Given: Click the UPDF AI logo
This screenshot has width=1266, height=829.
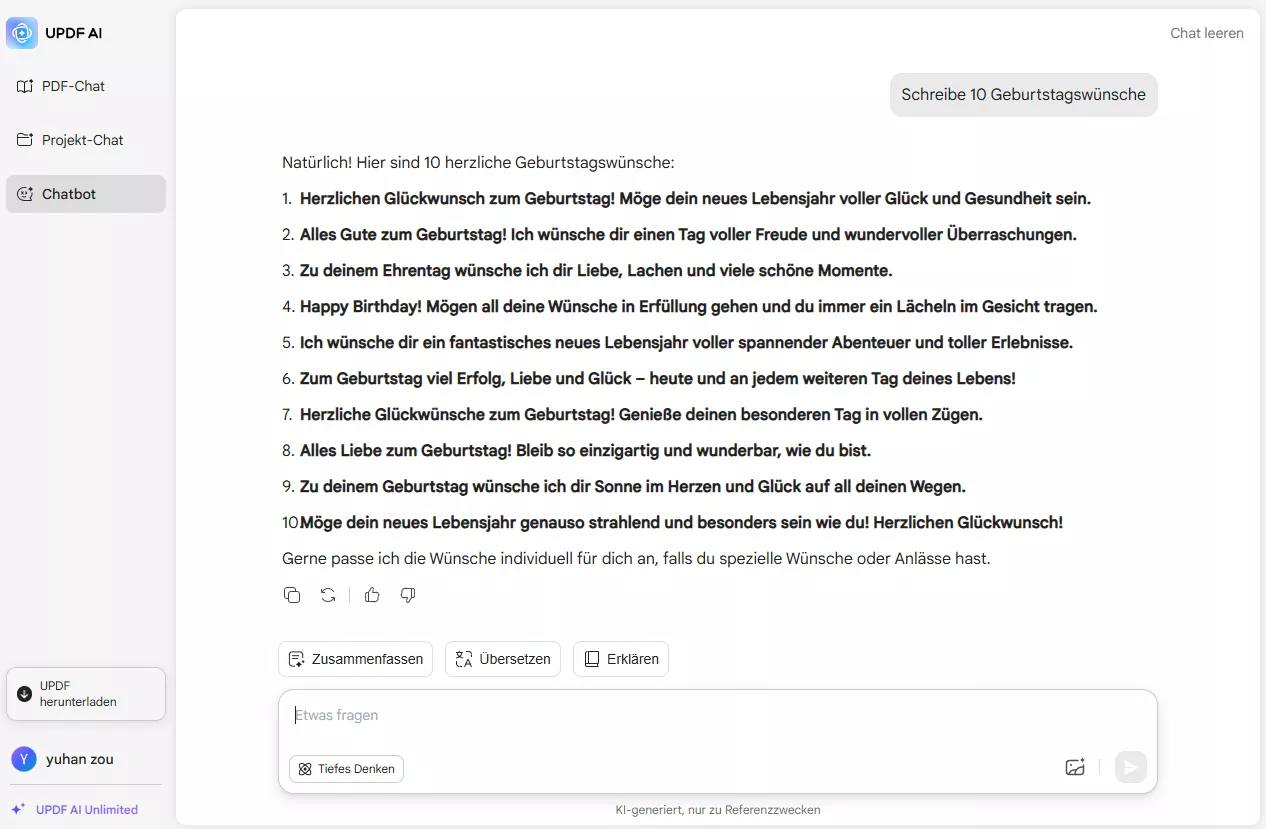Looking at the screenshot, I should pyautogui.click(x=22, y=33).
